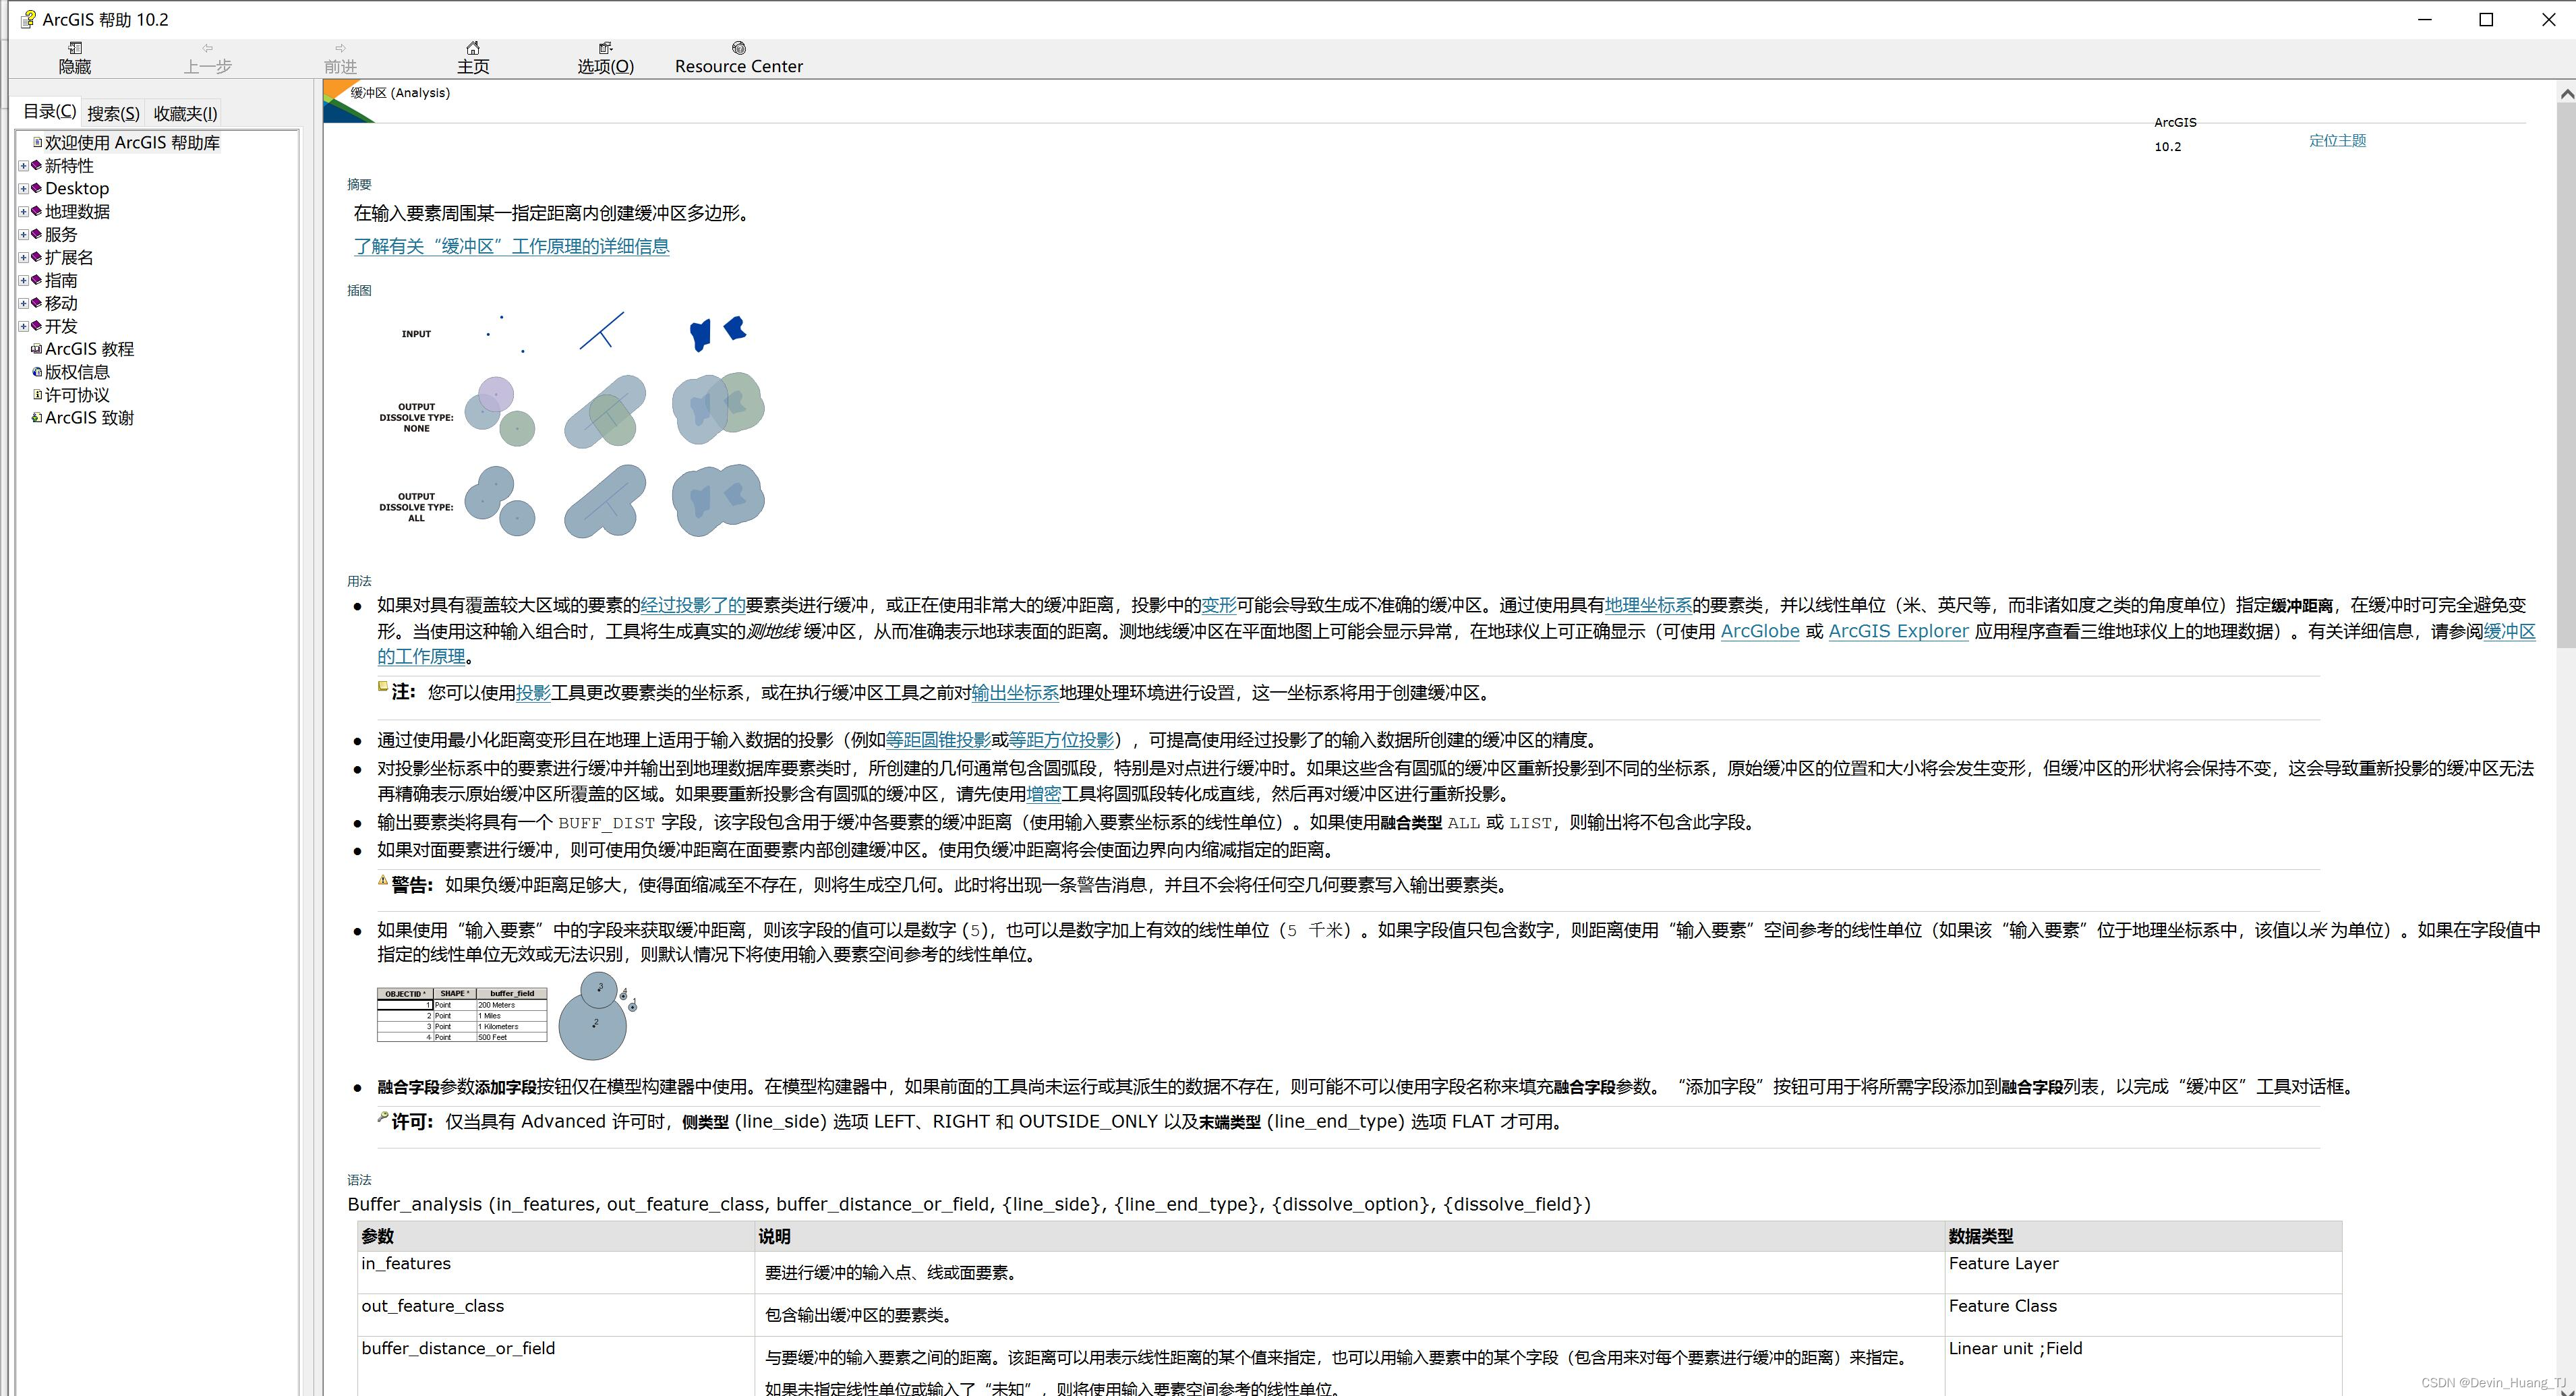Click the 变形 link
Screen dimensions: 2576x1396
pyautogui.click(x=1219, y=605)
